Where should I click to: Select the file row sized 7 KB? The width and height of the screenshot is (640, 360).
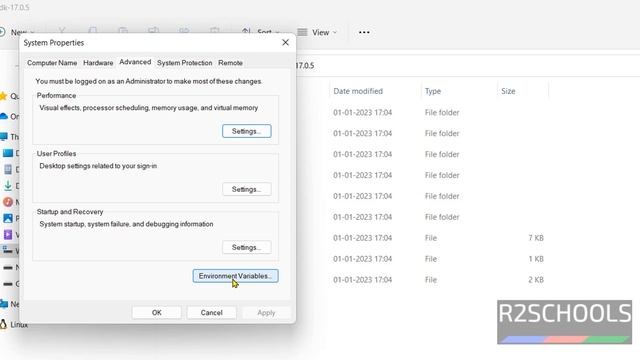[x=438, y=238]
